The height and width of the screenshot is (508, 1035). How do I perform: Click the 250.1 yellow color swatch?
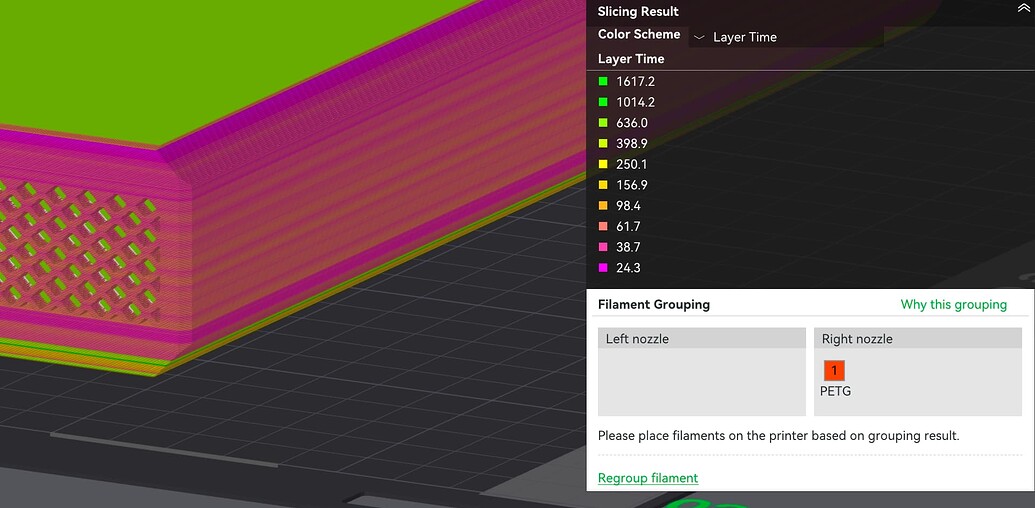click(x=603, y=164)
